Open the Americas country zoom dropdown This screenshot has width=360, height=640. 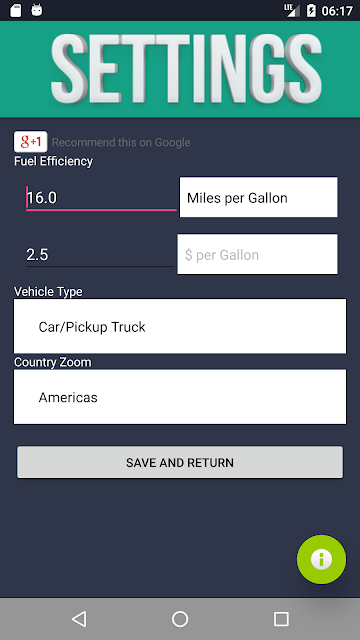point(180,397)
